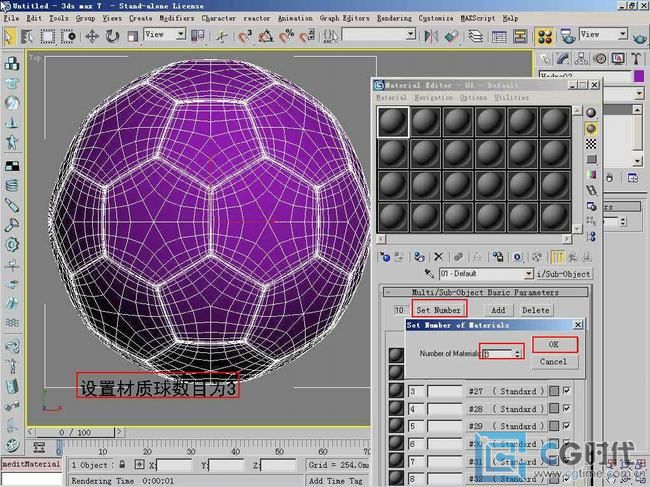Screen dimensions: 650x487
Task: Open Schematic View from main toolbar
Action: coord(520,36)
